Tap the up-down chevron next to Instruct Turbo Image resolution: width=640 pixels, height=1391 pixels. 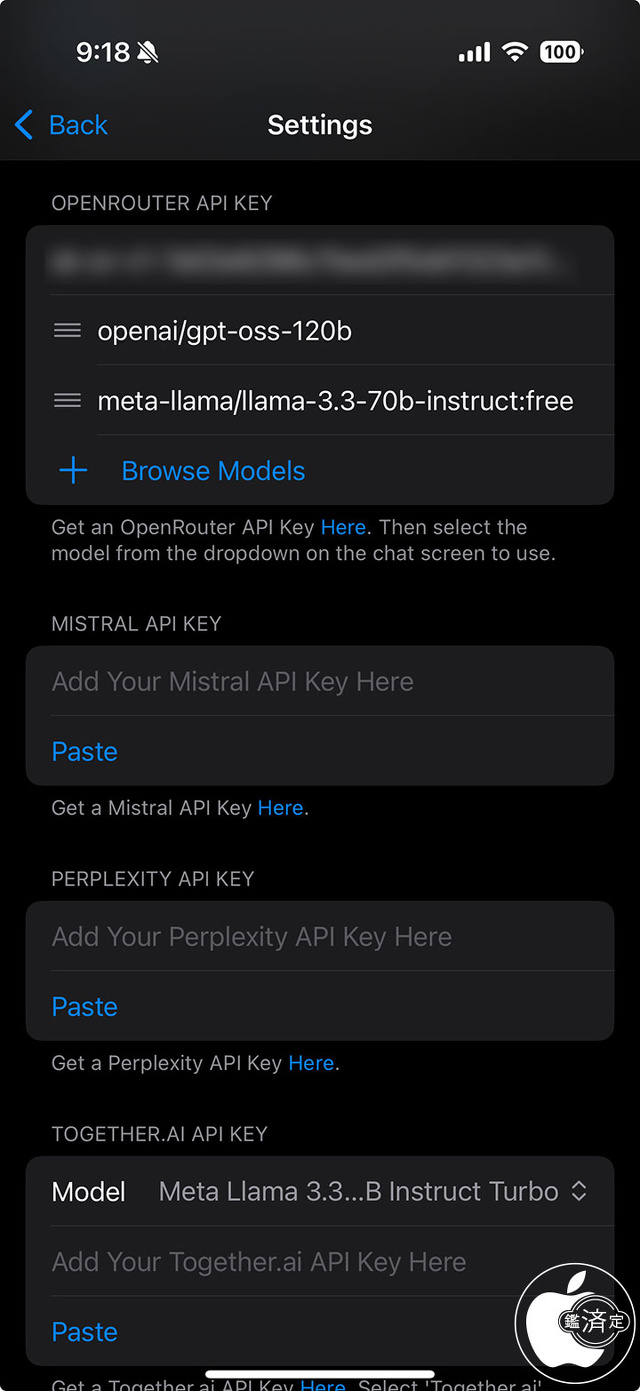578,1192
